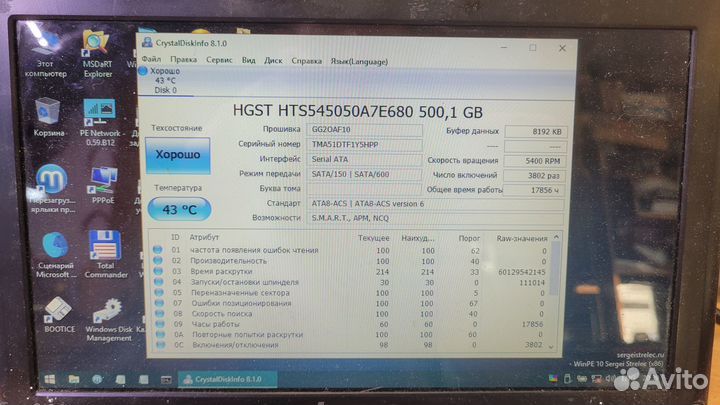The height and width of the screenshot is (405, 720).
Task: Click status circle of attribute 09 Часы работы
Action: click(160, 324)
